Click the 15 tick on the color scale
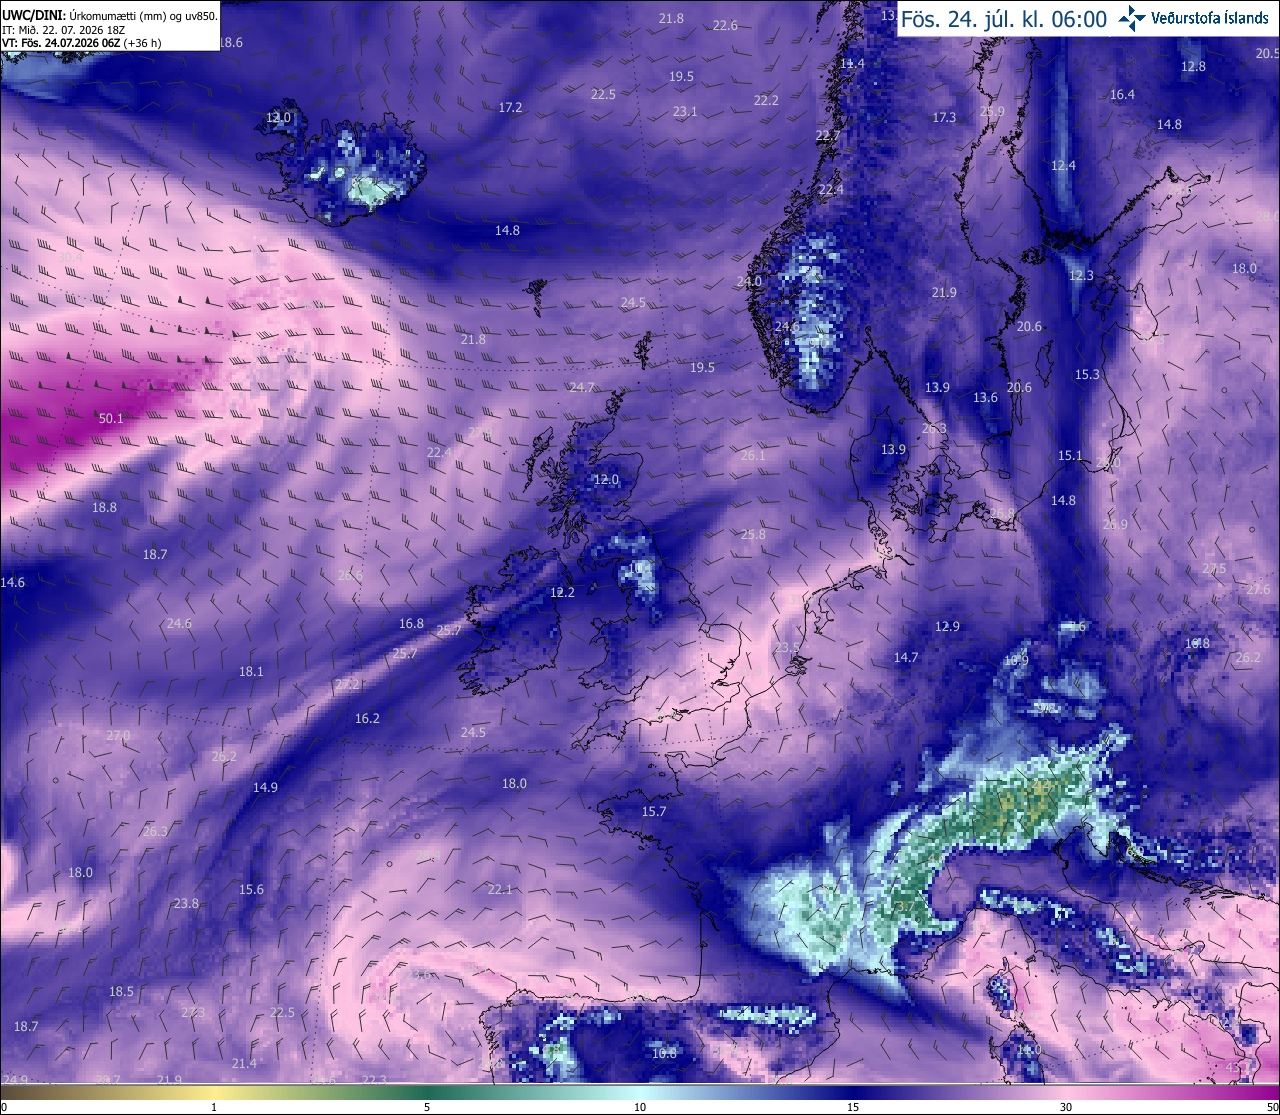The image size is (1280, 1115). (x=853, y=1108)
